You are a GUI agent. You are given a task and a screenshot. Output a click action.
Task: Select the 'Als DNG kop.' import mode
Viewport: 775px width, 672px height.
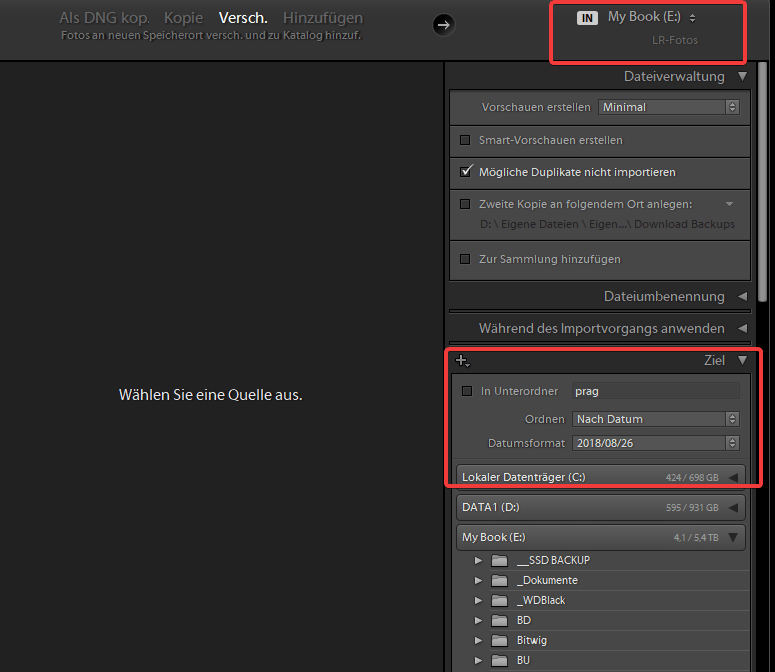tap(104, 18)
